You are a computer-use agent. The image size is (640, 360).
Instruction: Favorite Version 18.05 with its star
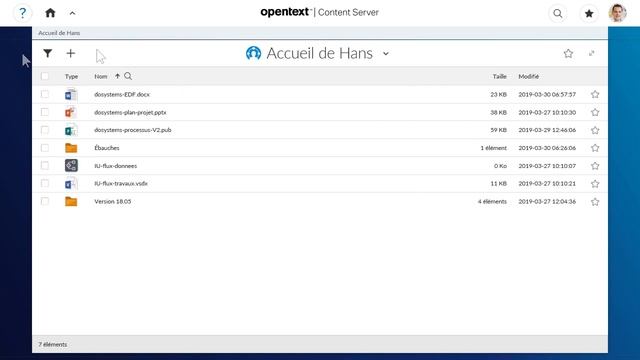tap(595, 202)
